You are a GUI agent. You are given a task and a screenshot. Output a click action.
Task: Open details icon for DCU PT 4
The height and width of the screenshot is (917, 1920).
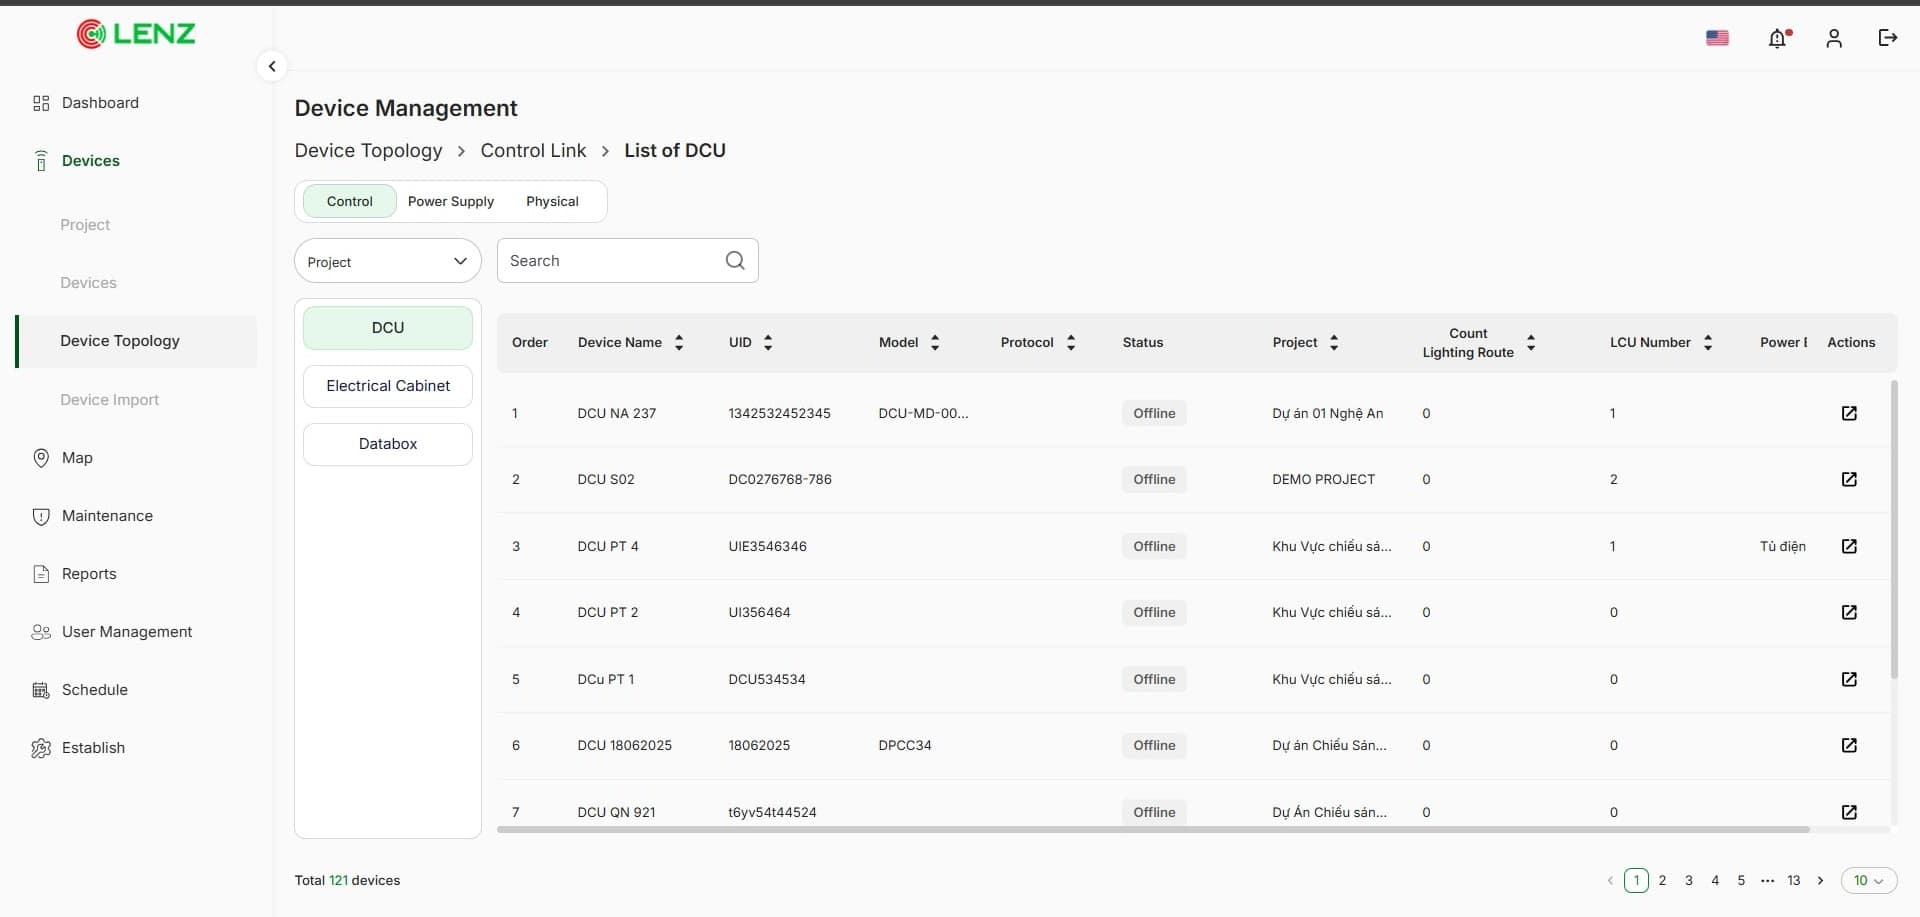(x=1849, y=546)
